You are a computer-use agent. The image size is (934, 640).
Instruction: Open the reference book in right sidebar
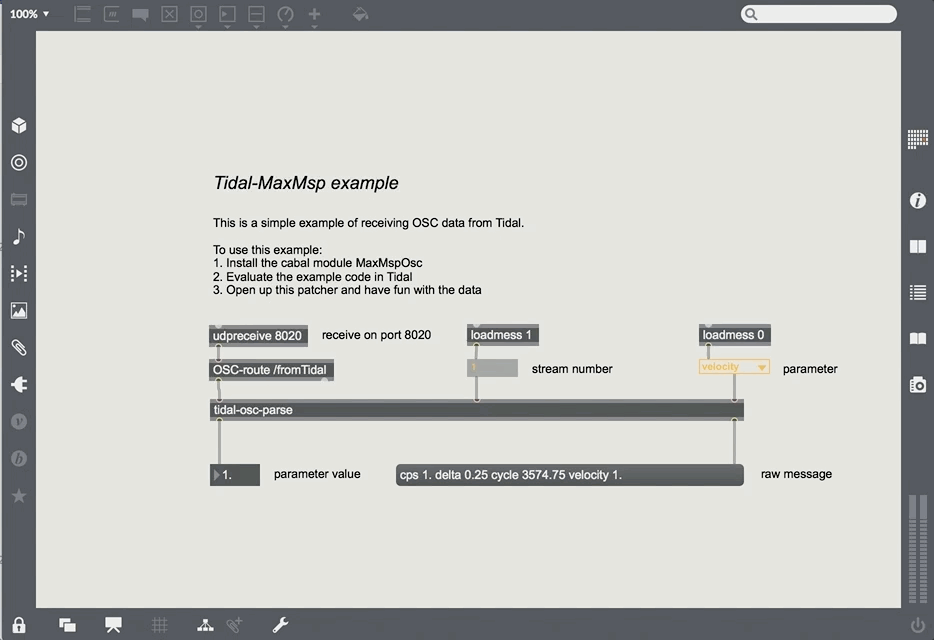coord(918,247)
